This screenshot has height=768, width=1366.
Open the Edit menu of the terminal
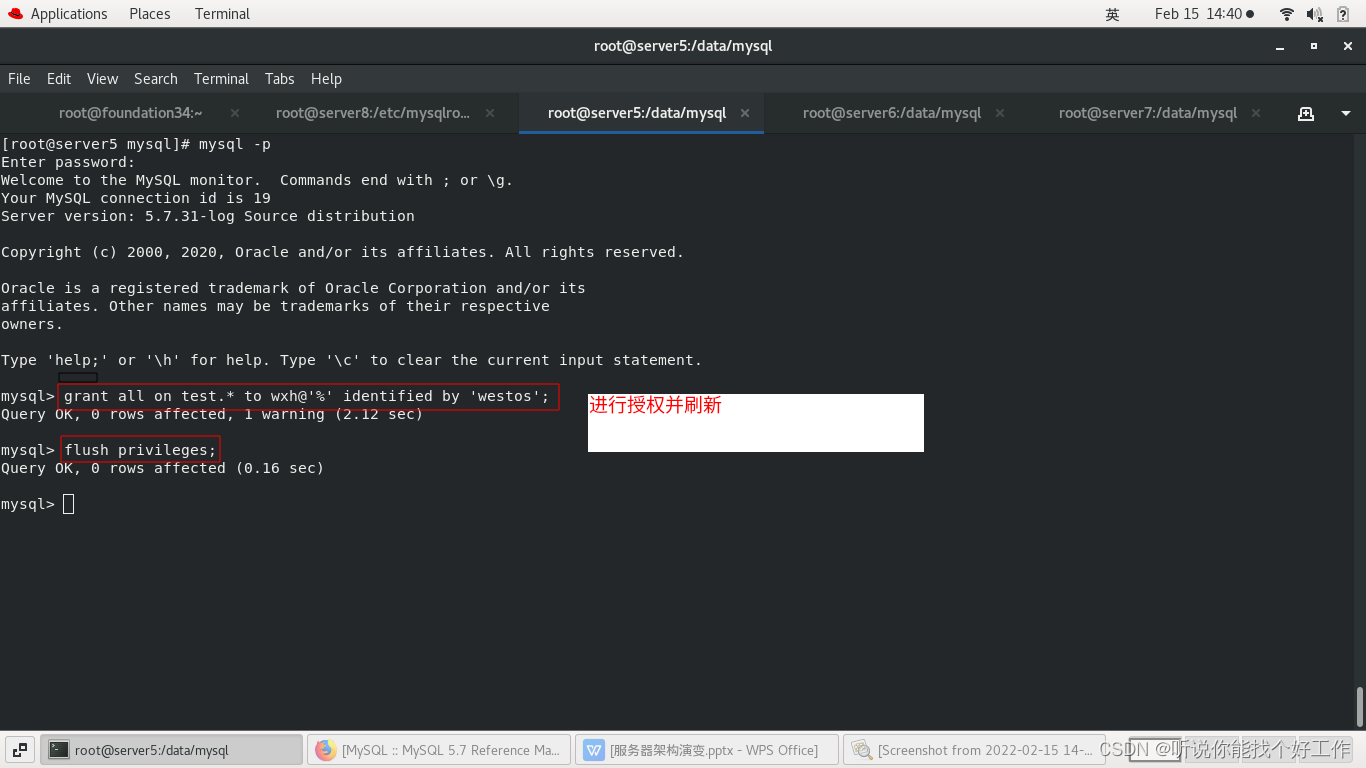59,79
